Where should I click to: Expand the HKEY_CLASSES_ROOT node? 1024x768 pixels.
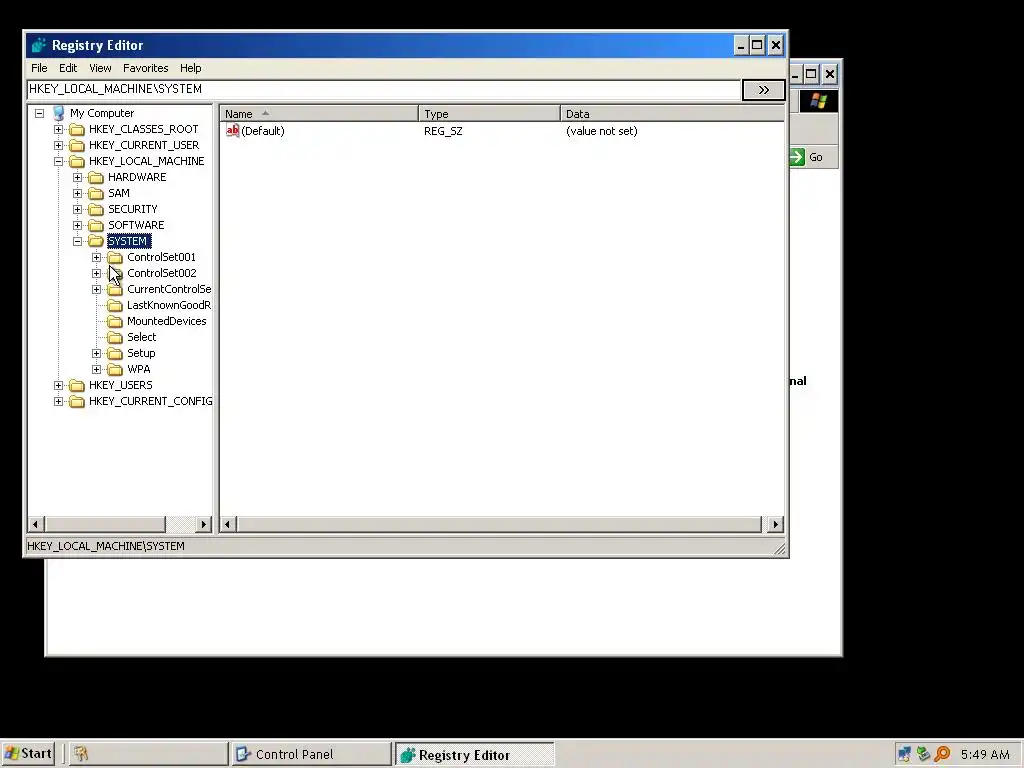[59, 129]
